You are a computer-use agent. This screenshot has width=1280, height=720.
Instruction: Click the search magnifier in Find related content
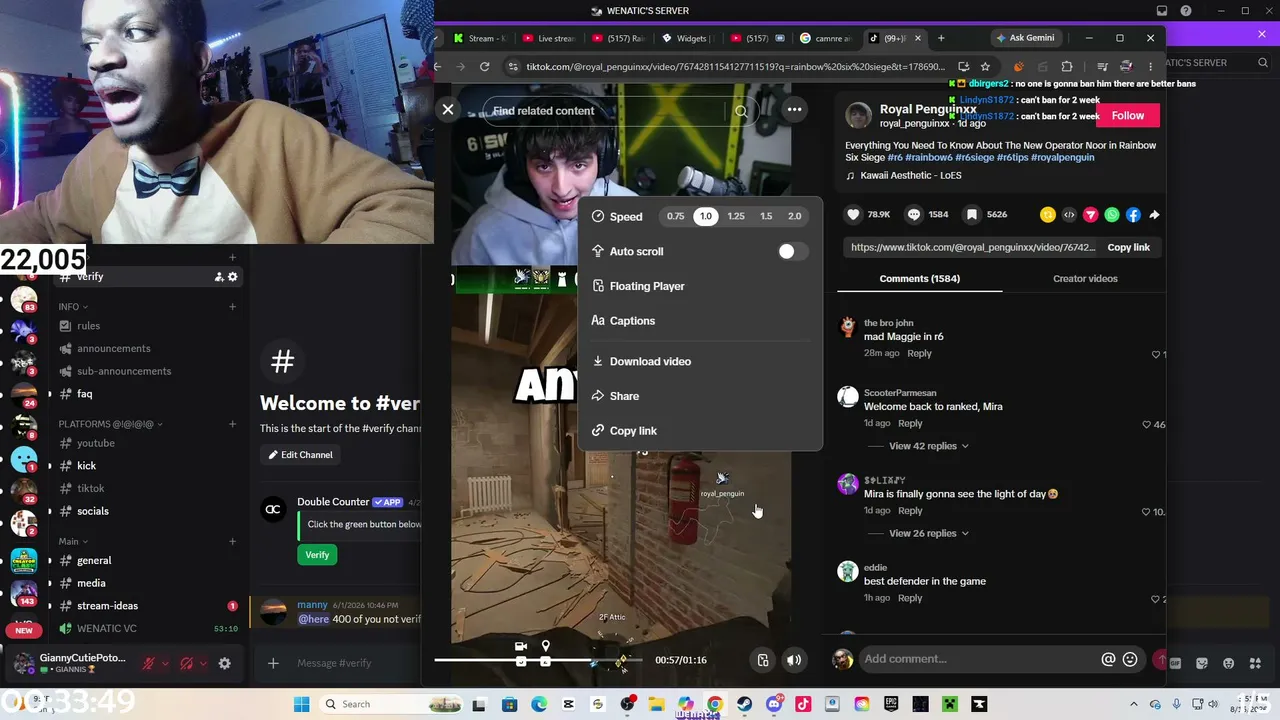(741, 111)
